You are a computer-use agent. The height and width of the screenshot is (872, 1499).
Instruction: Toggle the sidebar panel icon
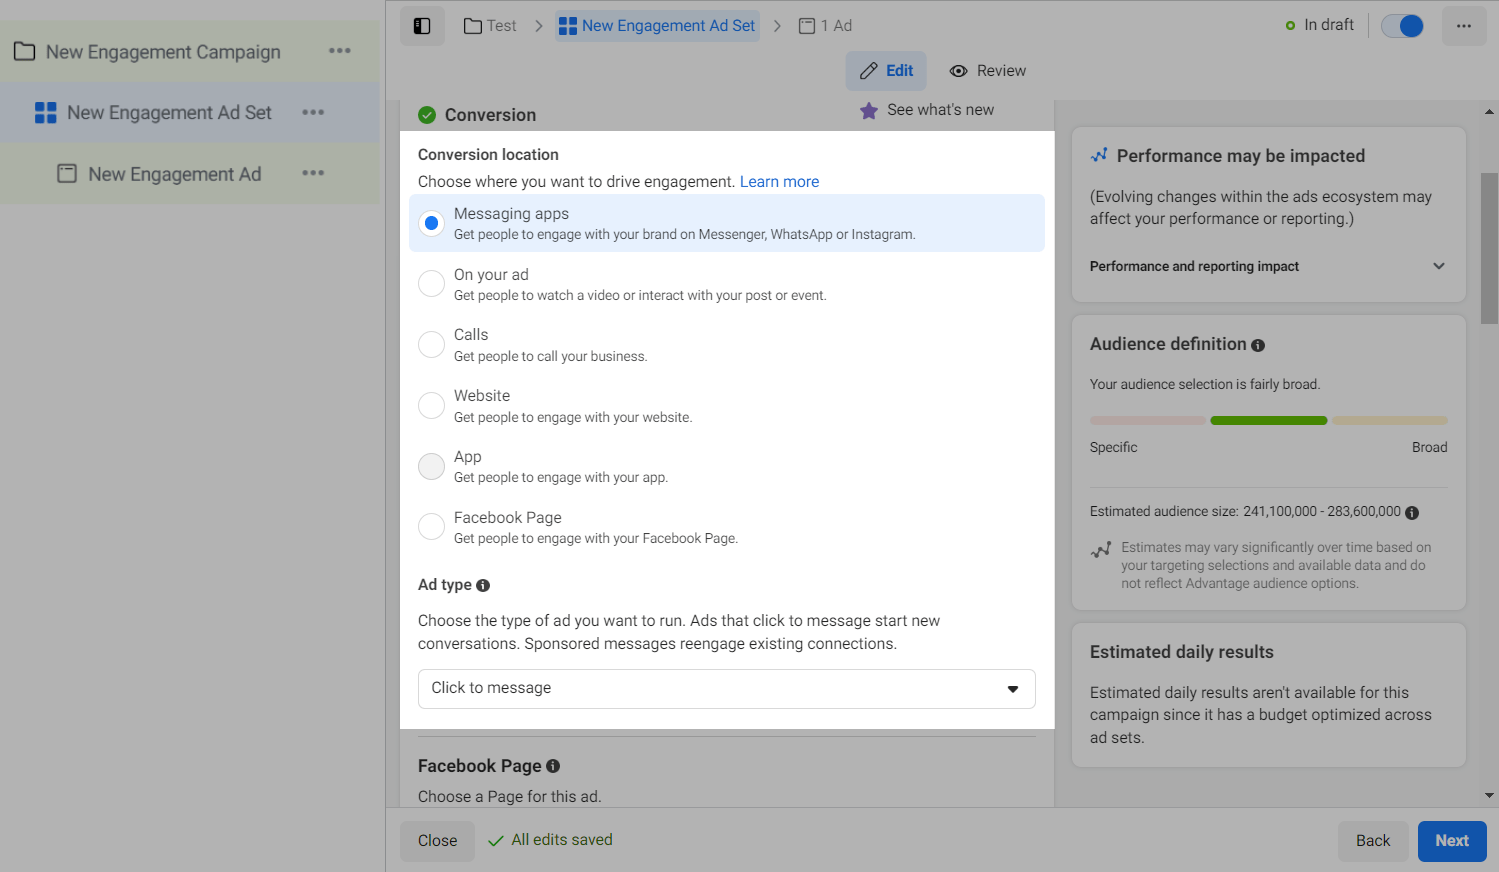pyautogui.click(x=422, y=26)
